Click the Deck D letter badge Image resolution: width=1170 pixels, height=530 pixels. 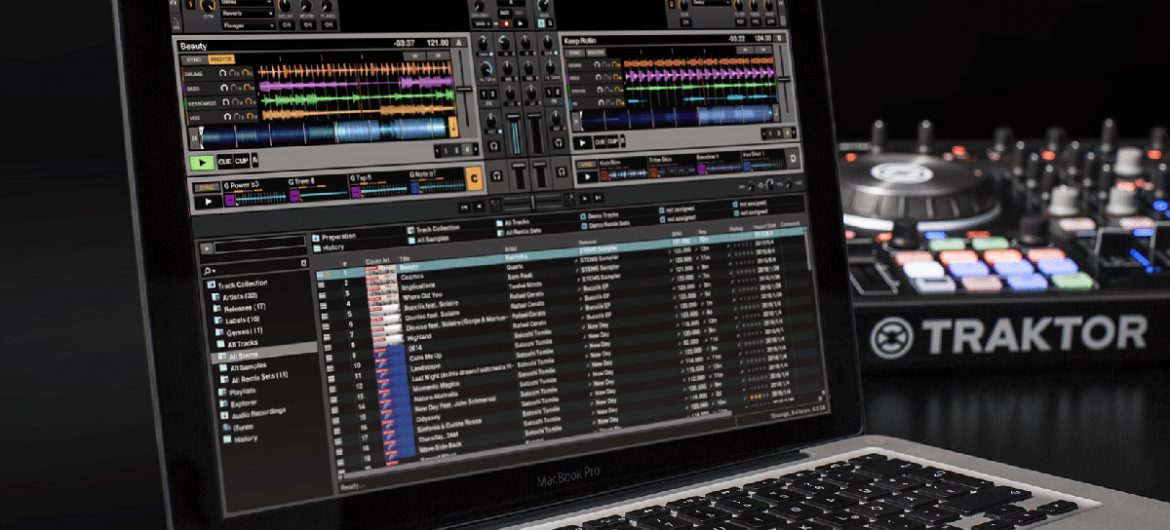coord(793,159)
